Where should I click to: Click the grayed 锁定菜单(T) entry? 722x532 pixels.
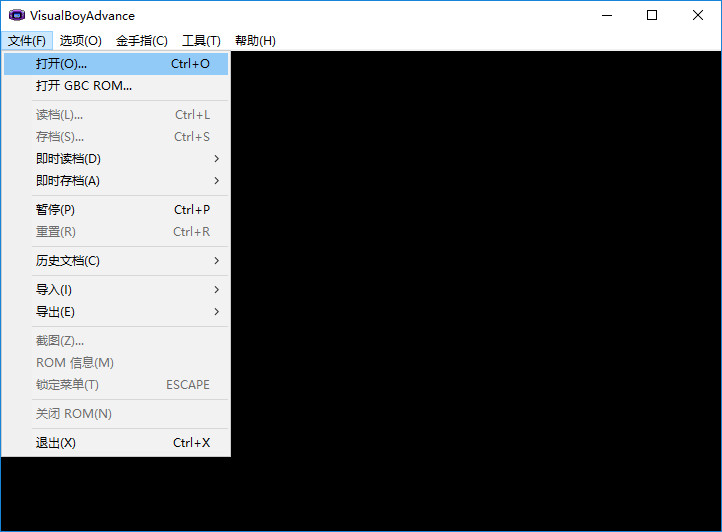click(x=116, y=385)
